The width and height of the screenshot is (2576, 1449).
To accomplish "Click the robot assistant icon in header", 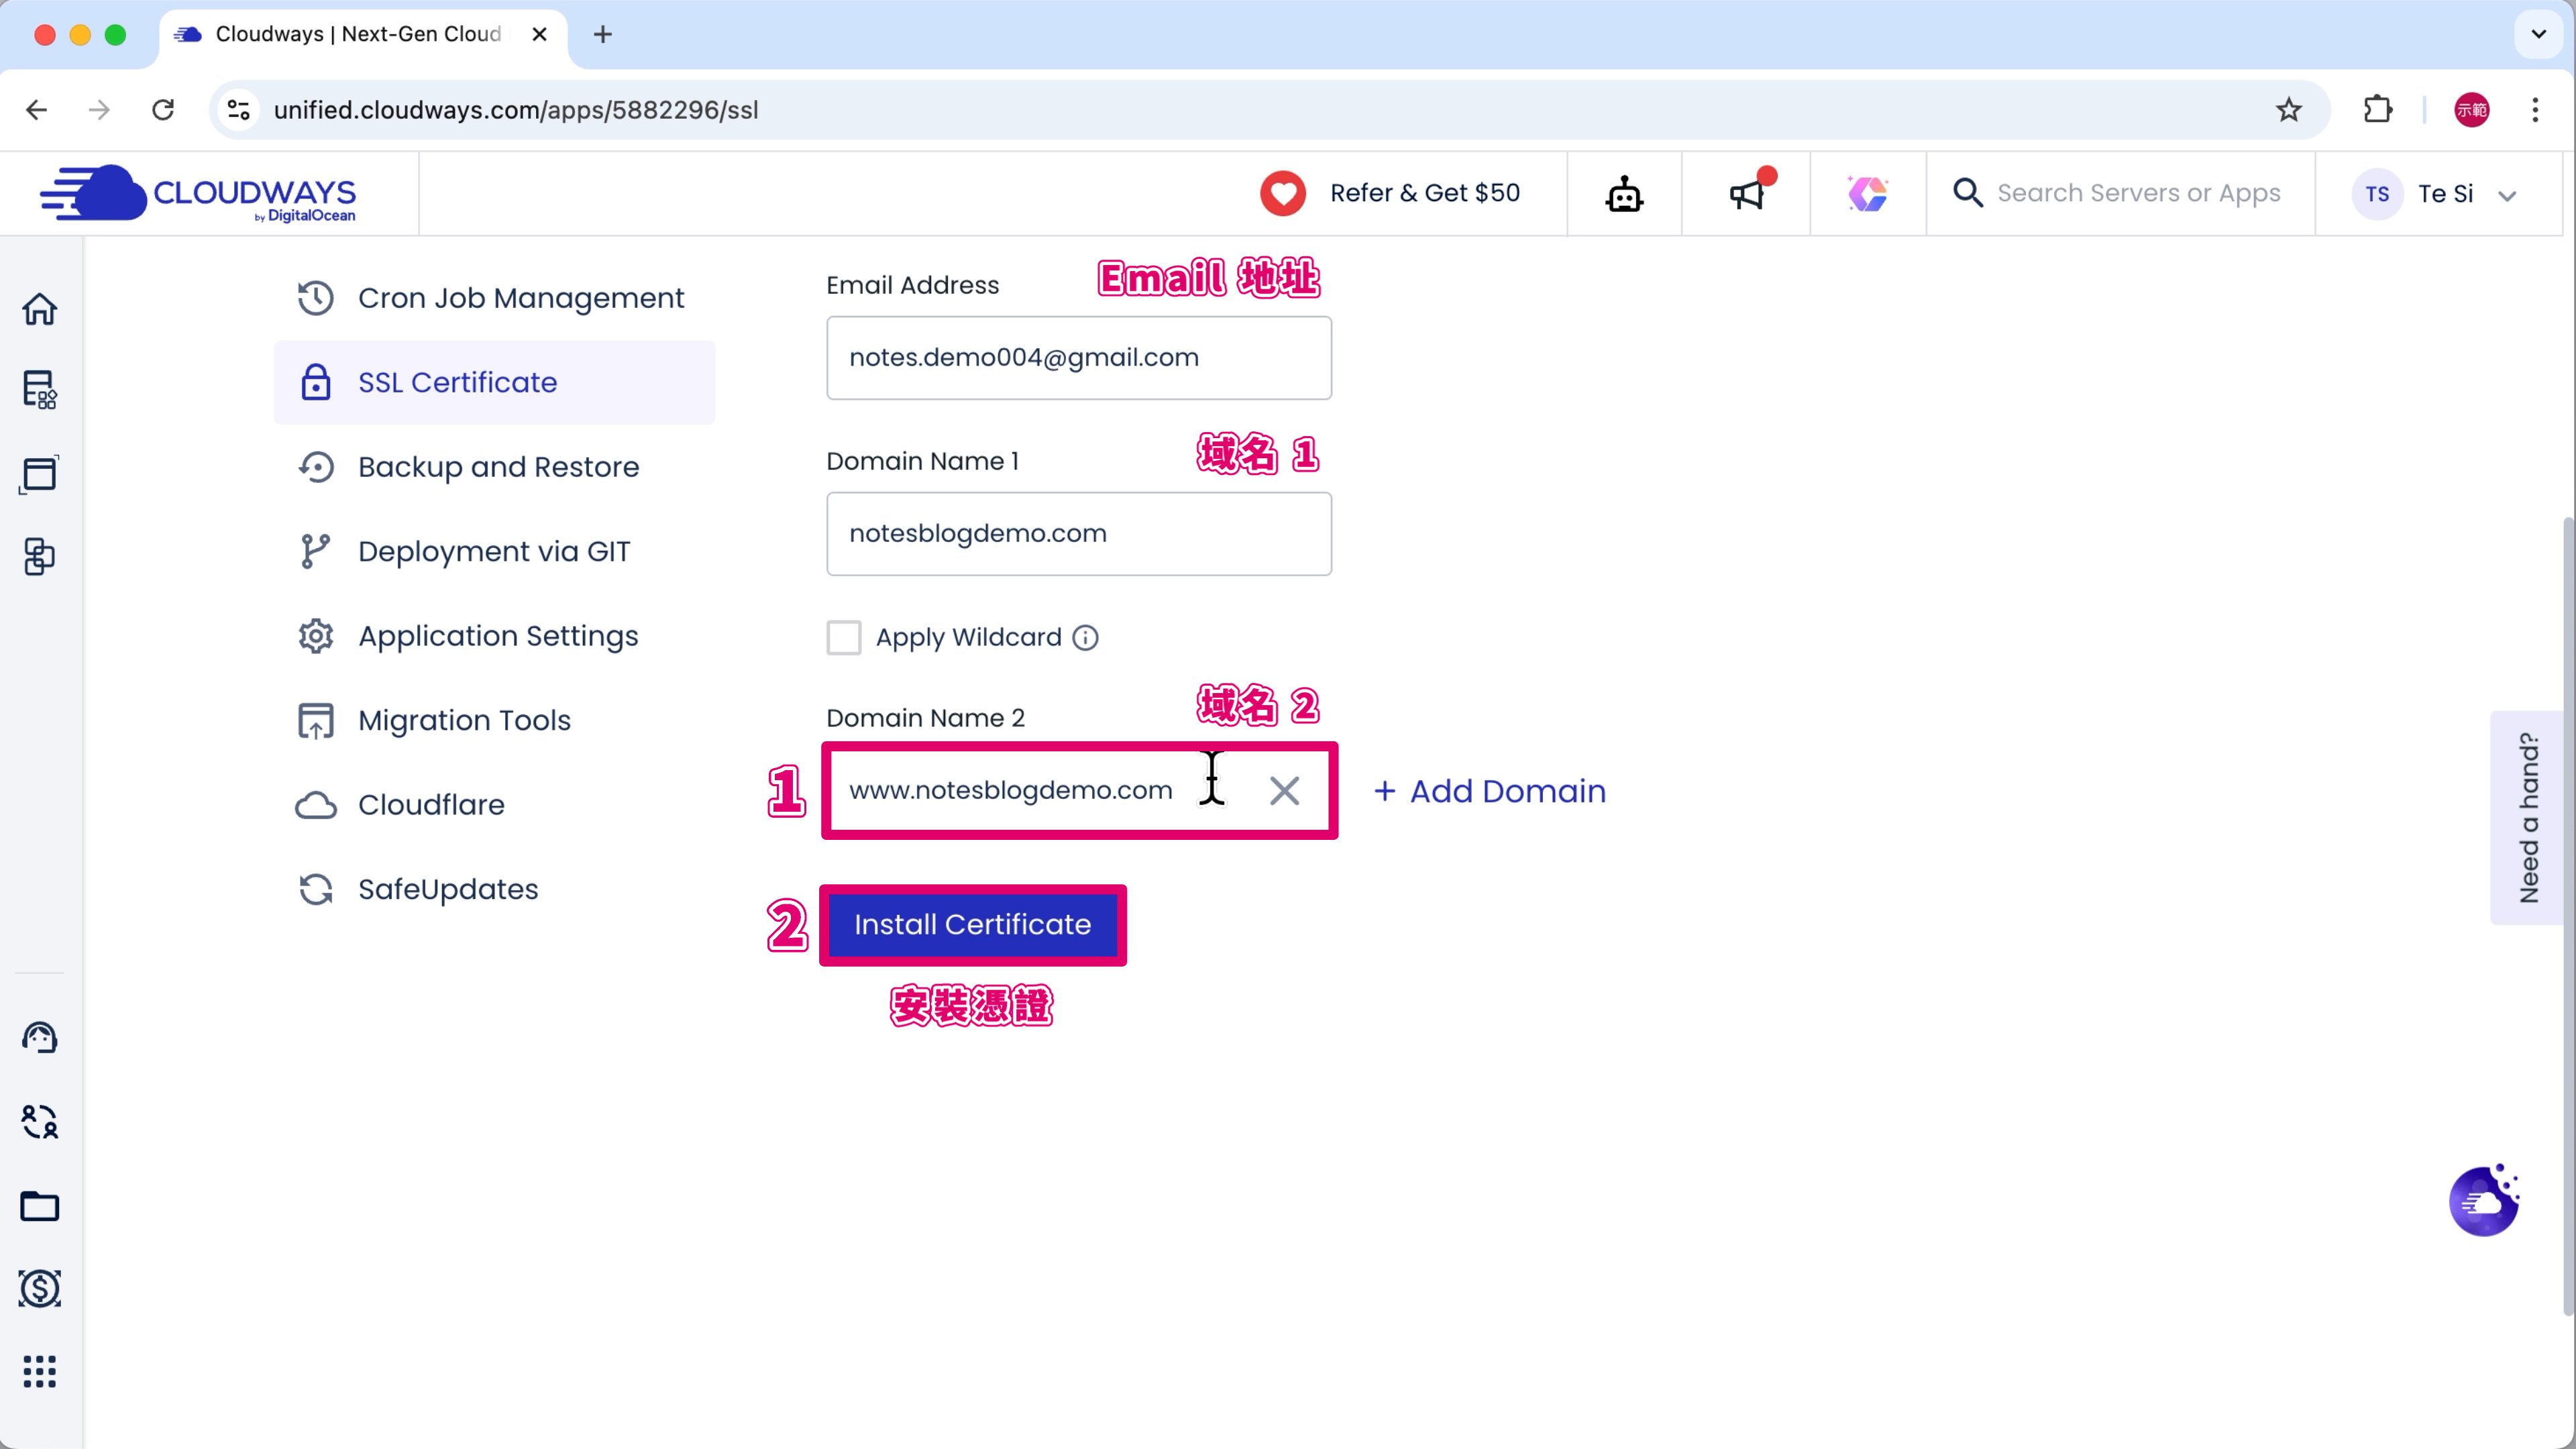I will coord(1624,194).
